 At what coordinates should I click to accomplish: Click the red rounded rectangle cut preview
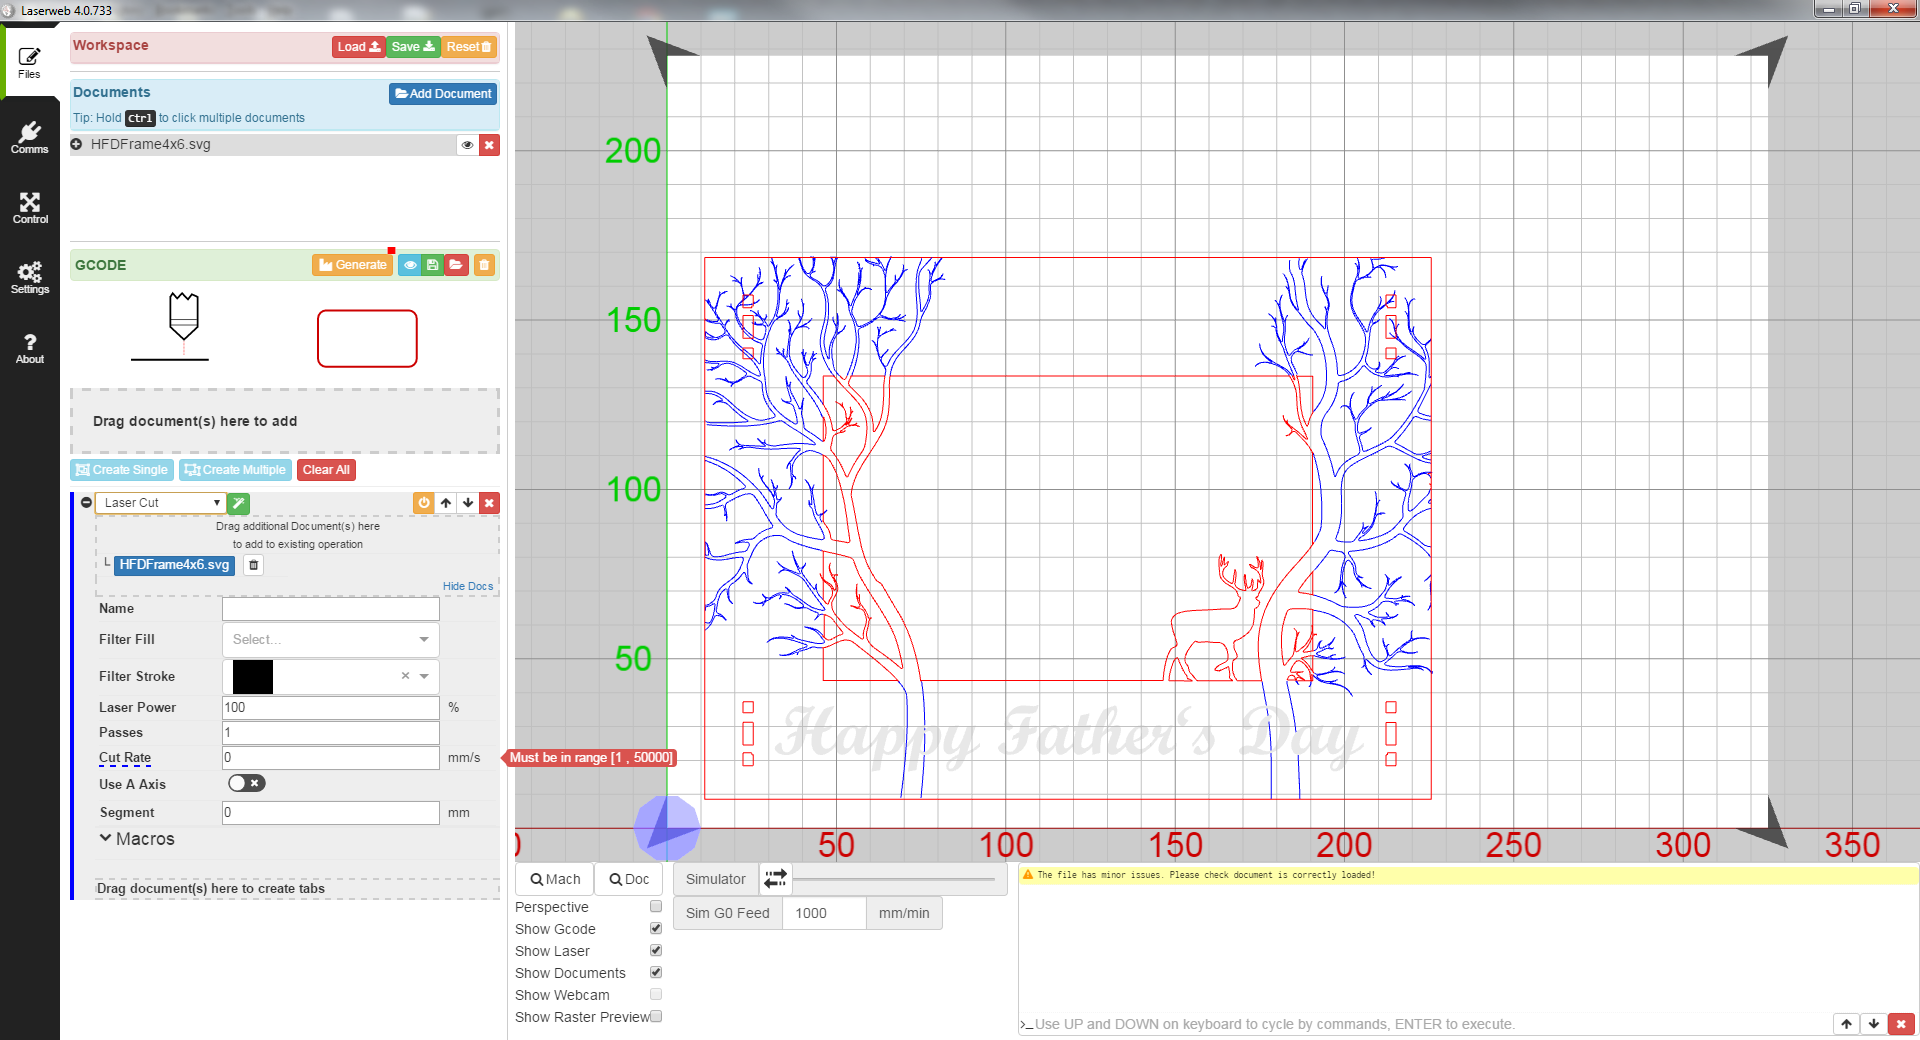click(367, 338)
